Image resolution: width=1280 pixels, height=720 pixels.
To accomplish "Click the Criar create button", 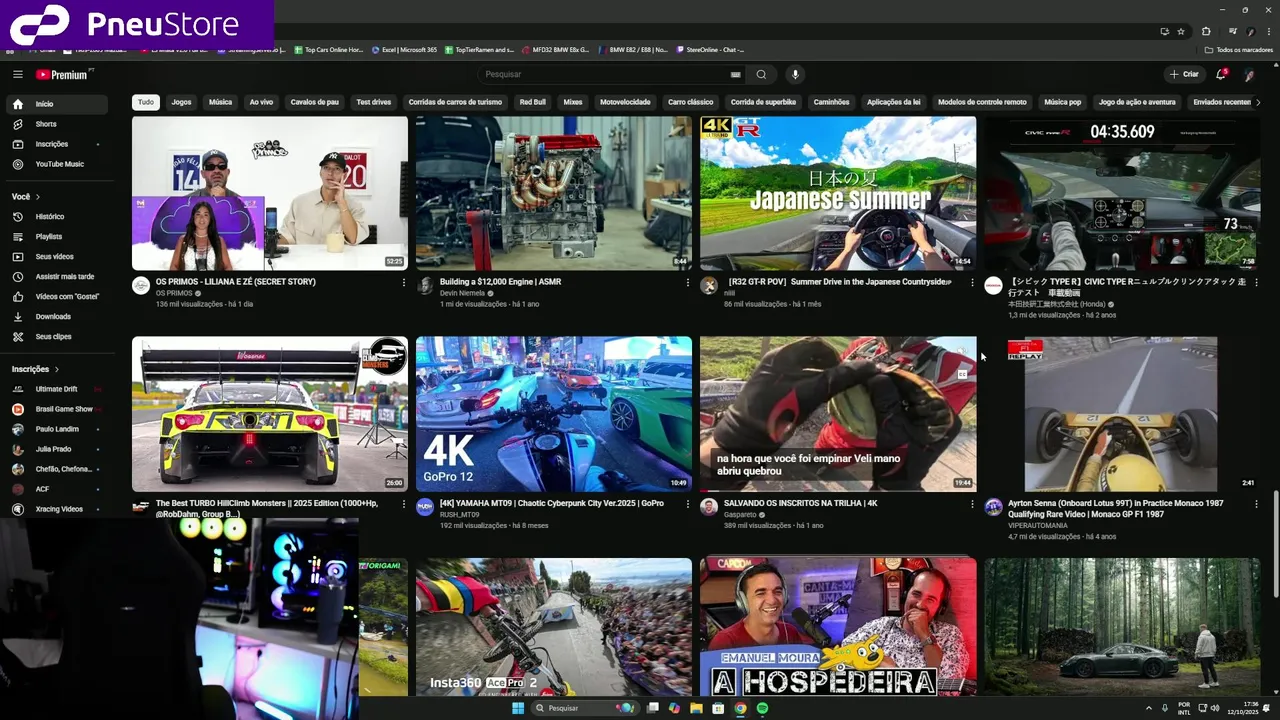I will (x=1183, y=74).
